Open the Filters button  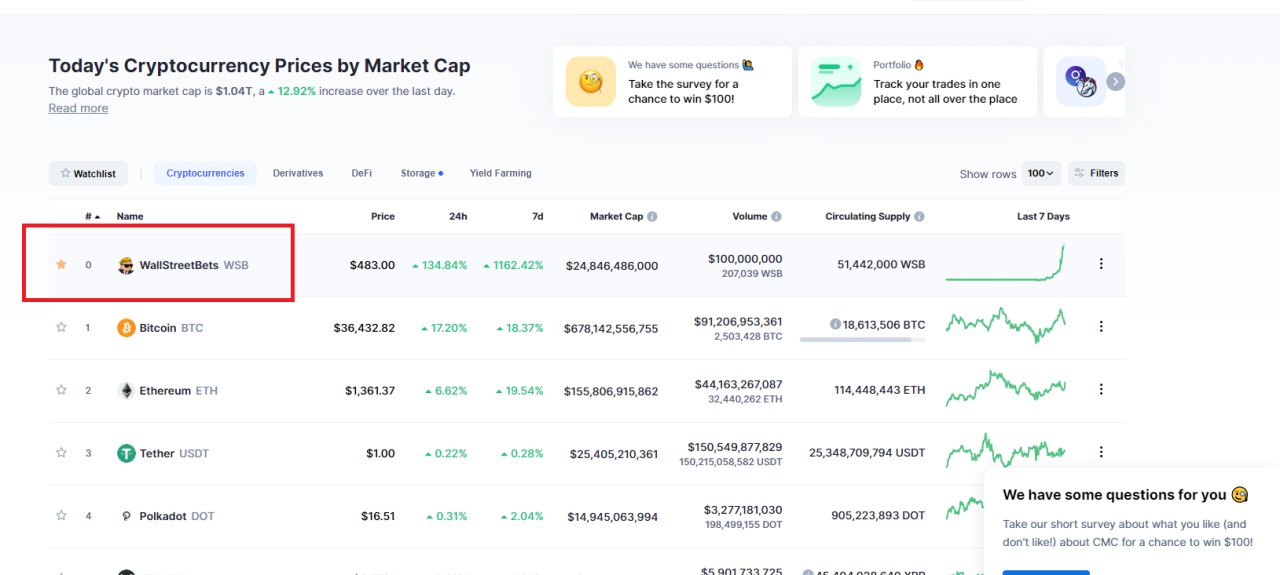(x=1096, y=173)
